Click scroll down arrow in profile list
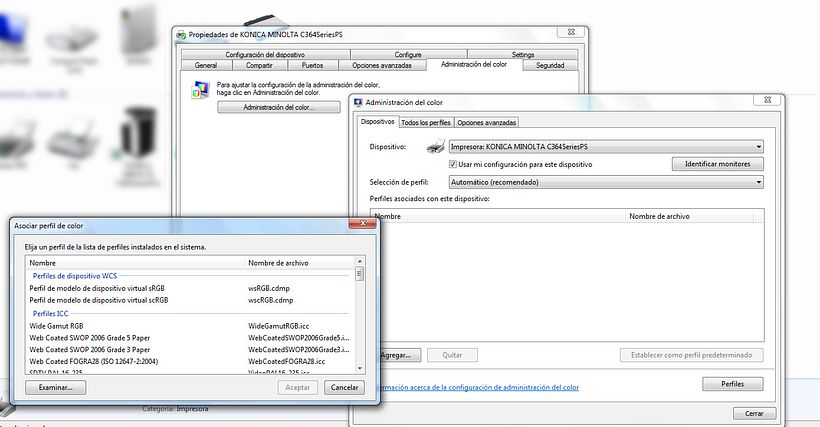Image resolution: width=820 pixels, height=427 pixels. (x=360, y=369)
